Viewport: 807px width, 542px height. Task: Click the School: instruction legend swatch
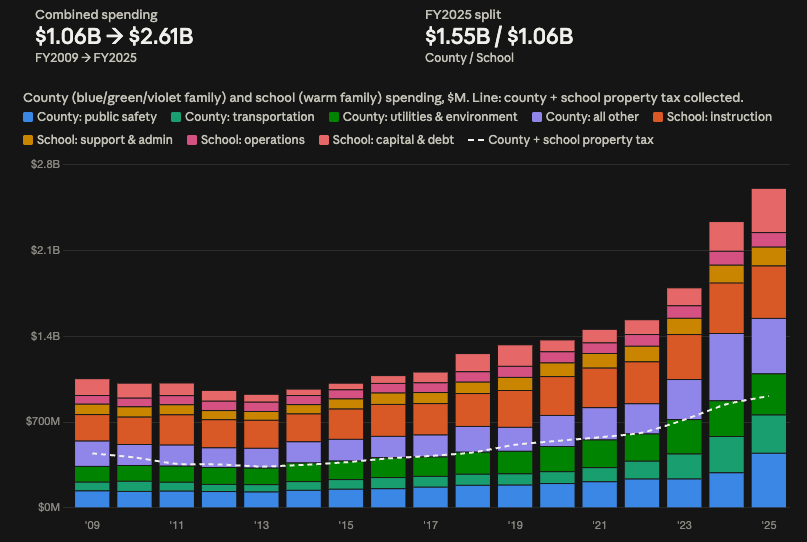pos(658,117)
